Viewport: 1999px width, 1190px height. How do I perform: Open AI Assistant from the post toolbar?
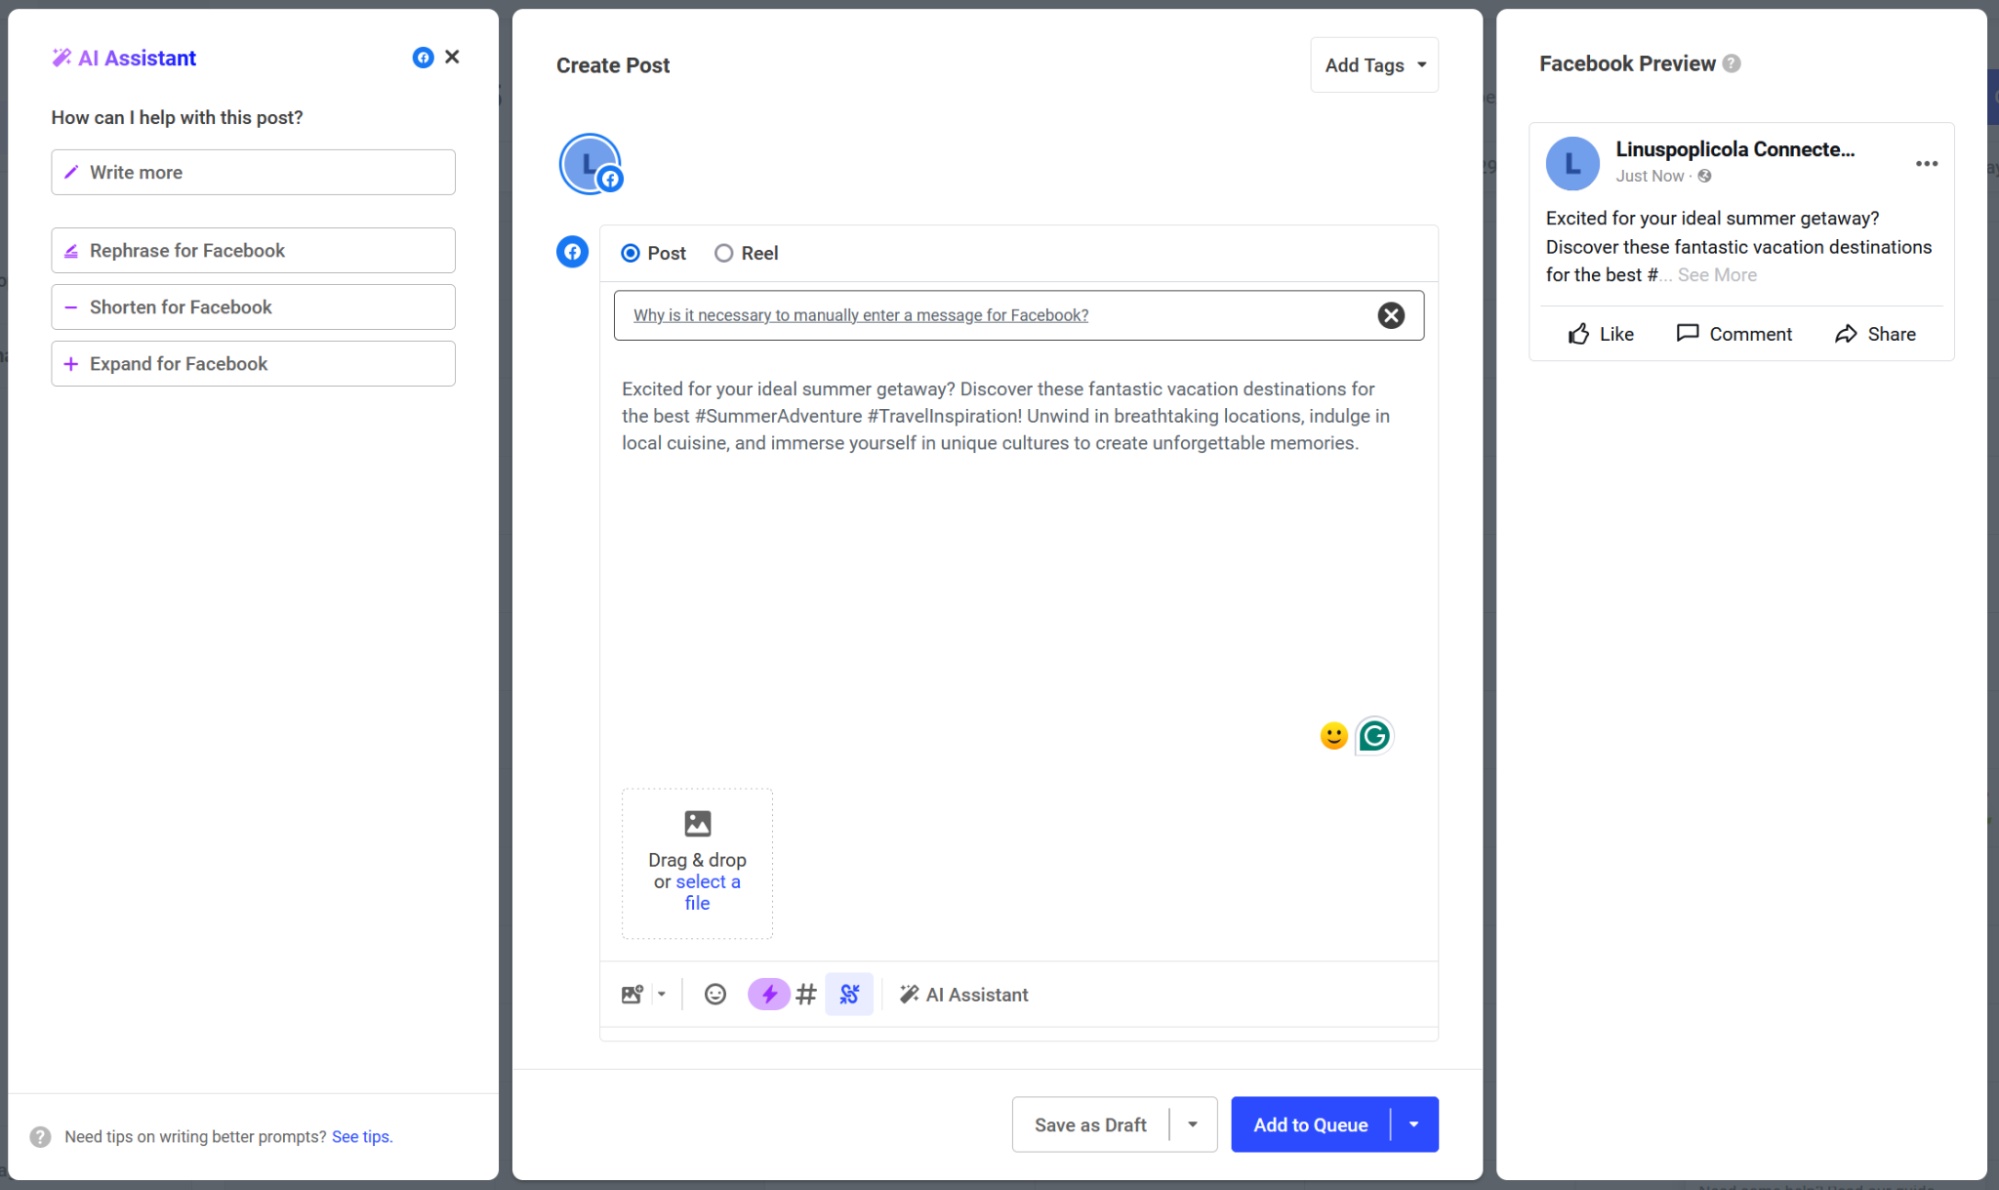pos(963,994)
